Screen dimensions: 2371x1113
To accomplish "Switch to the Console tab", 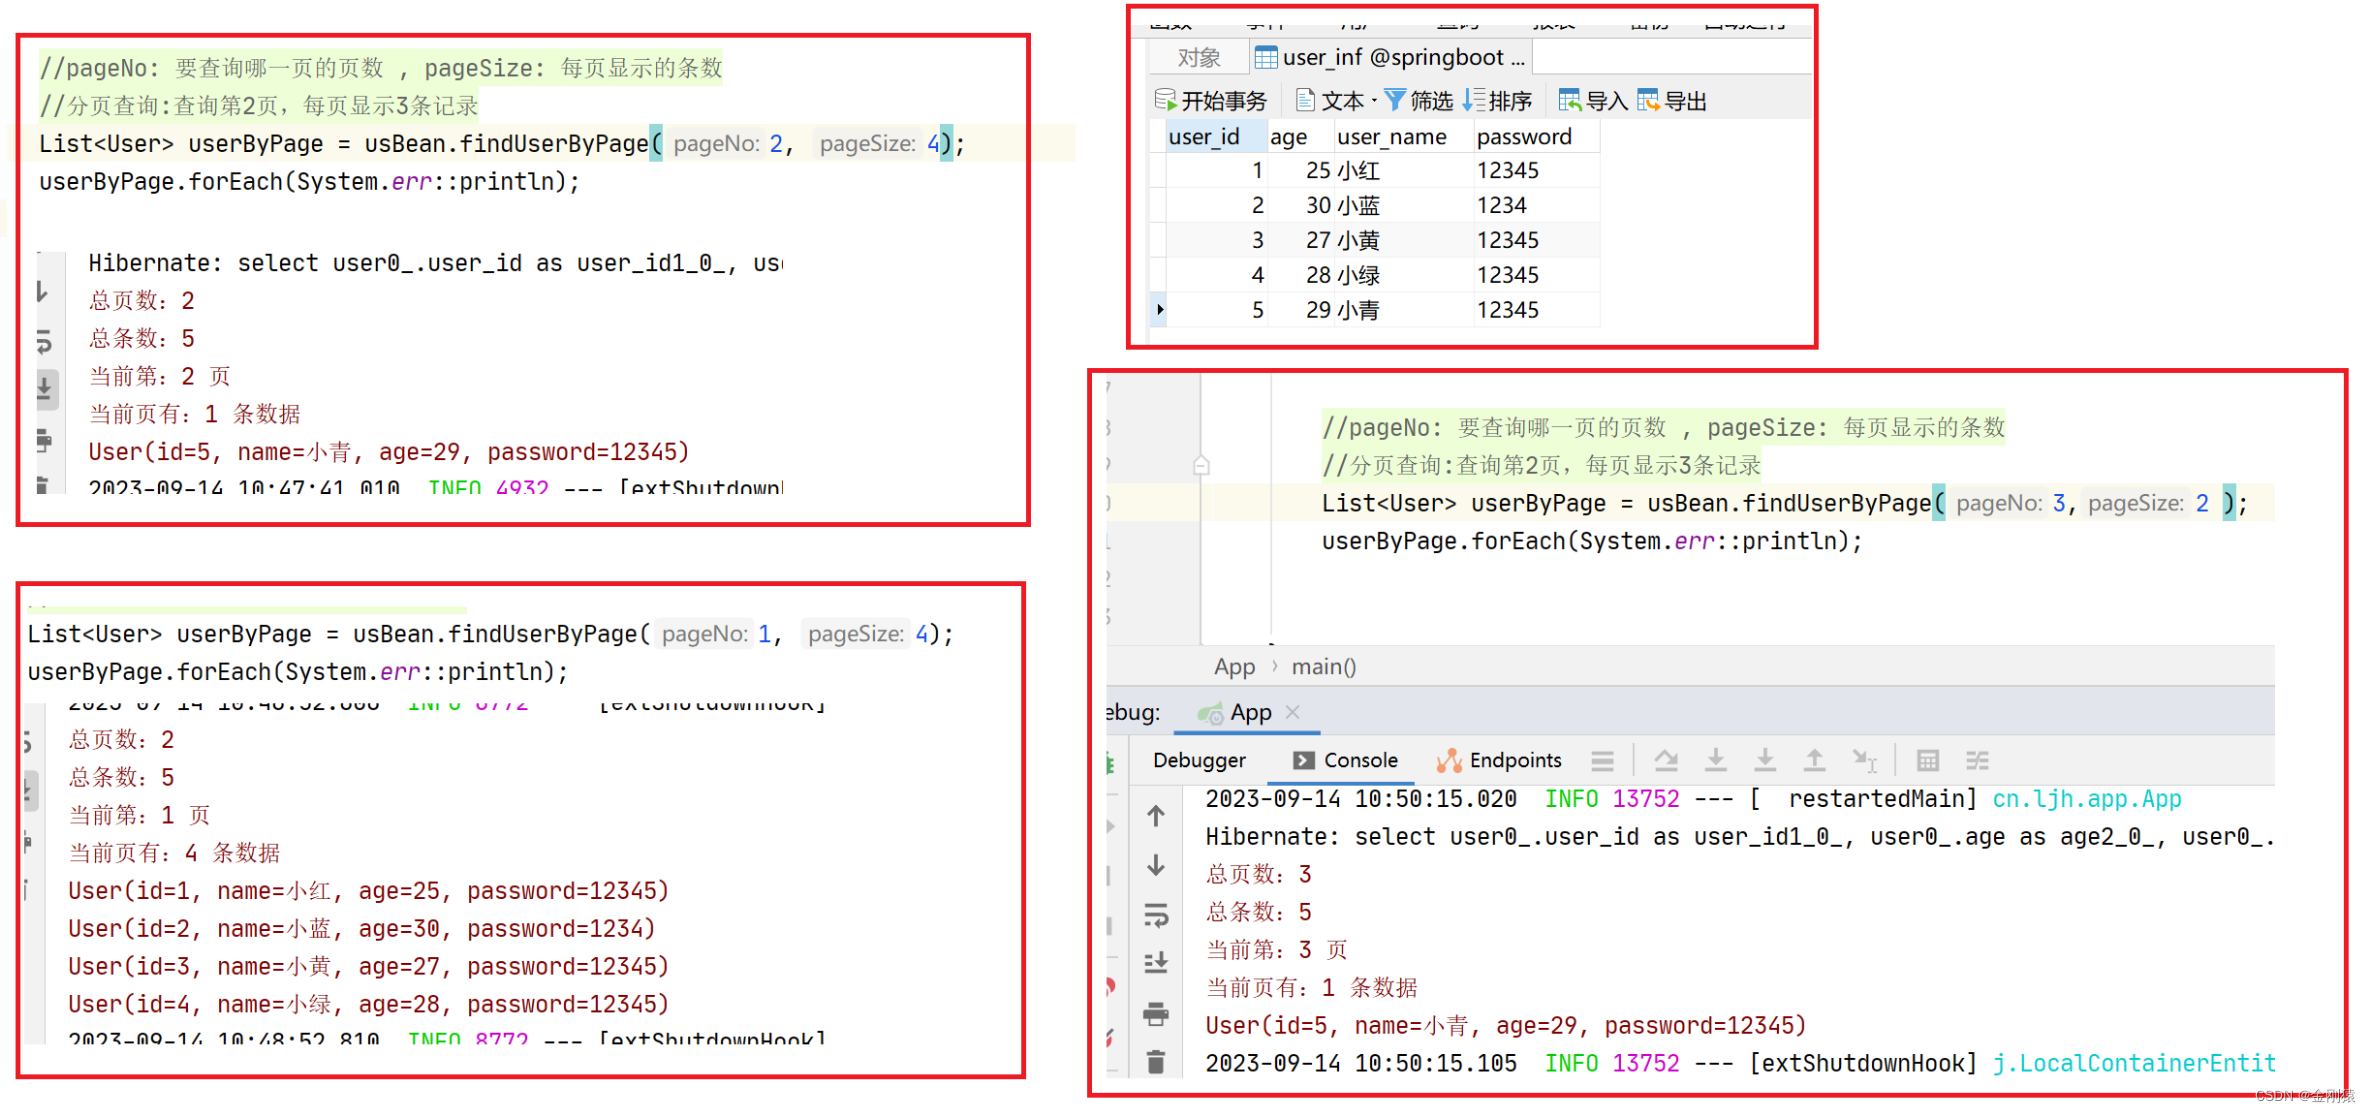I will (x=1345, y=761).
